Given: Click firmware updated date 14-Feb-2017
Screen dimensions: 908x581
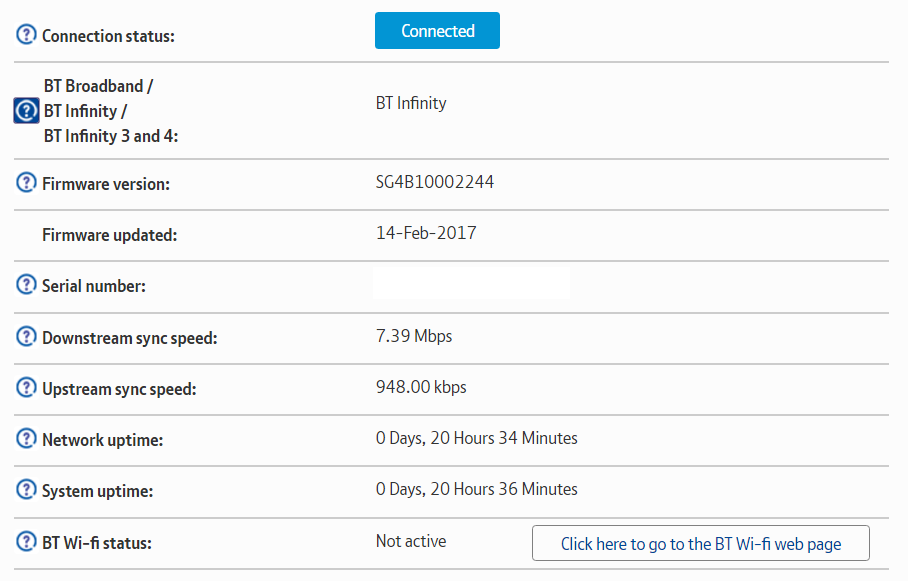Looking at the screenshot, I should [426, 233].
